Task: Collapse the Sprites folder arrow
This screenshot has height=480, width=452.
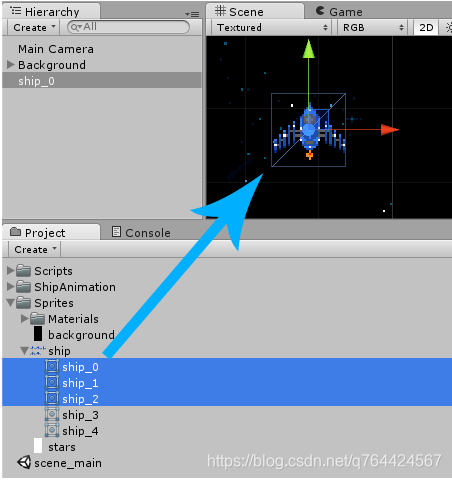Action: tap(10, 303)
